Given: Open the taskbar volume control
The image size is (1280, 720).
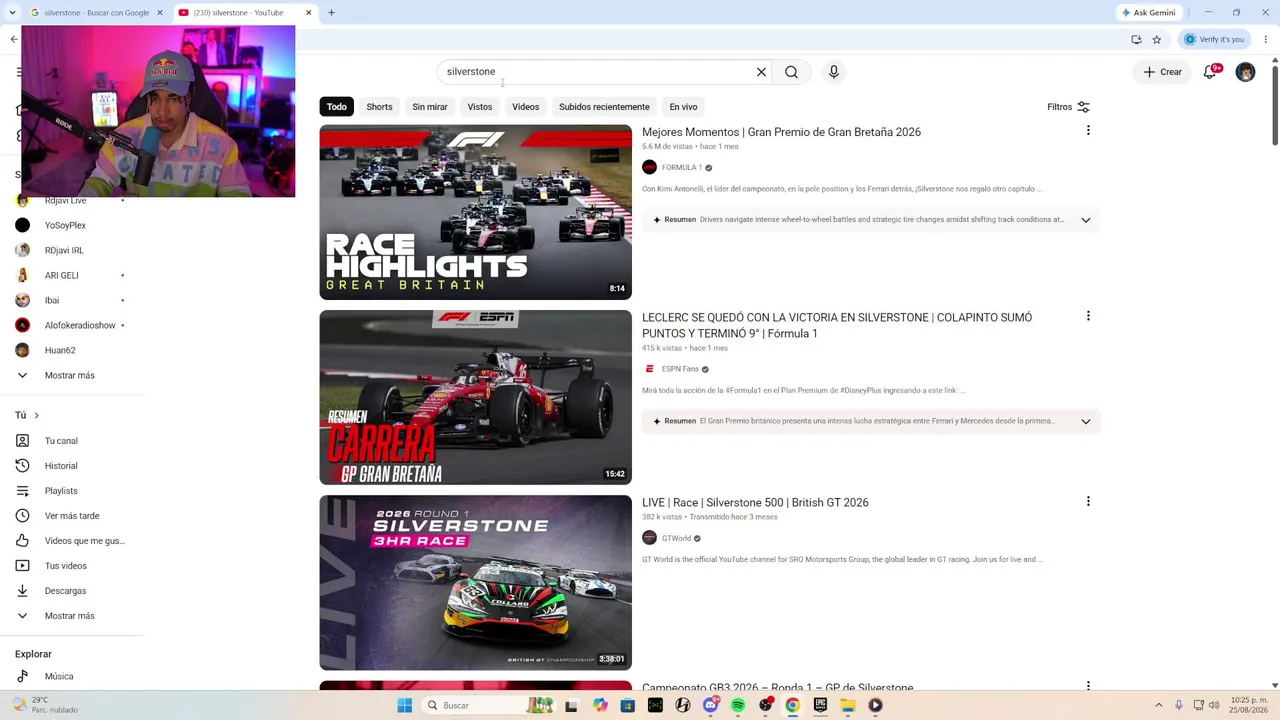Looking at the screenshot, I should tap(1214, 705).
